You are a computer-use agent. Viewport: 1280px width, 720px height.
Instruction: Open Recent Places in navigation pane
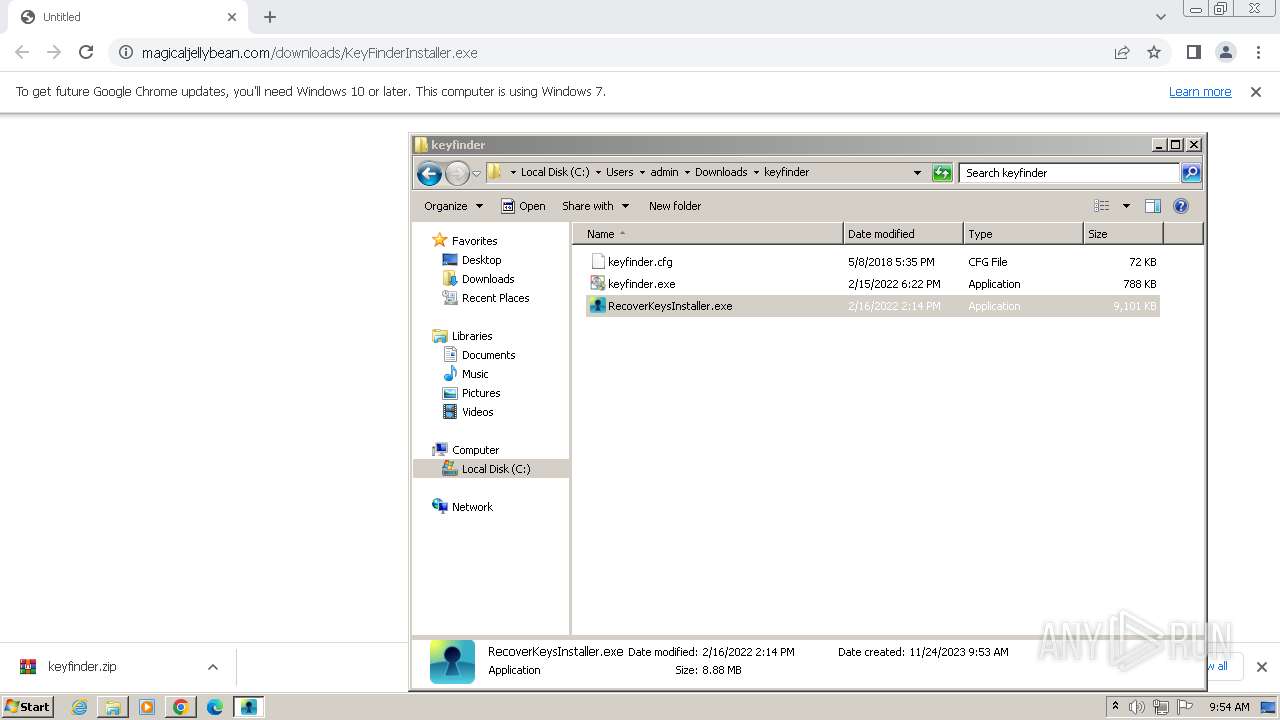[495, 298]
